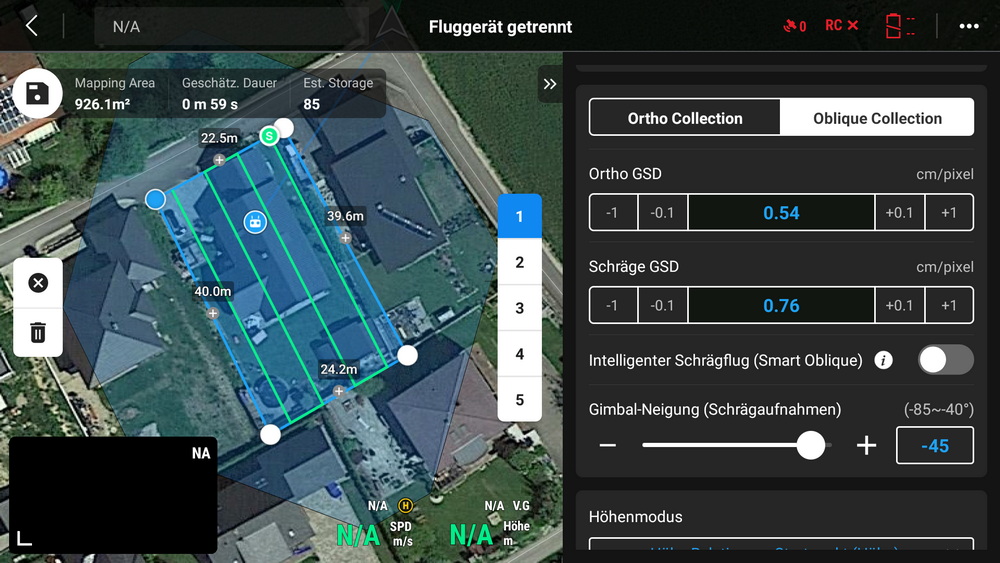Decrease Schräge GSD by 1
This screenshot has width=1000, height=563.
(x=613, y=305)
